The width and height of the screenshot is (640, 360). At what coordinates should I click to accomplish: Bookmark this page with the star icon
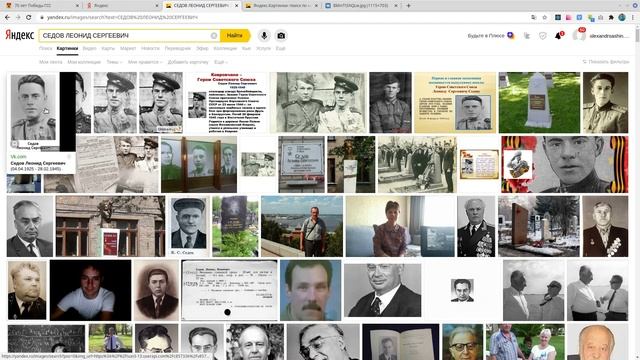[544, 18]
